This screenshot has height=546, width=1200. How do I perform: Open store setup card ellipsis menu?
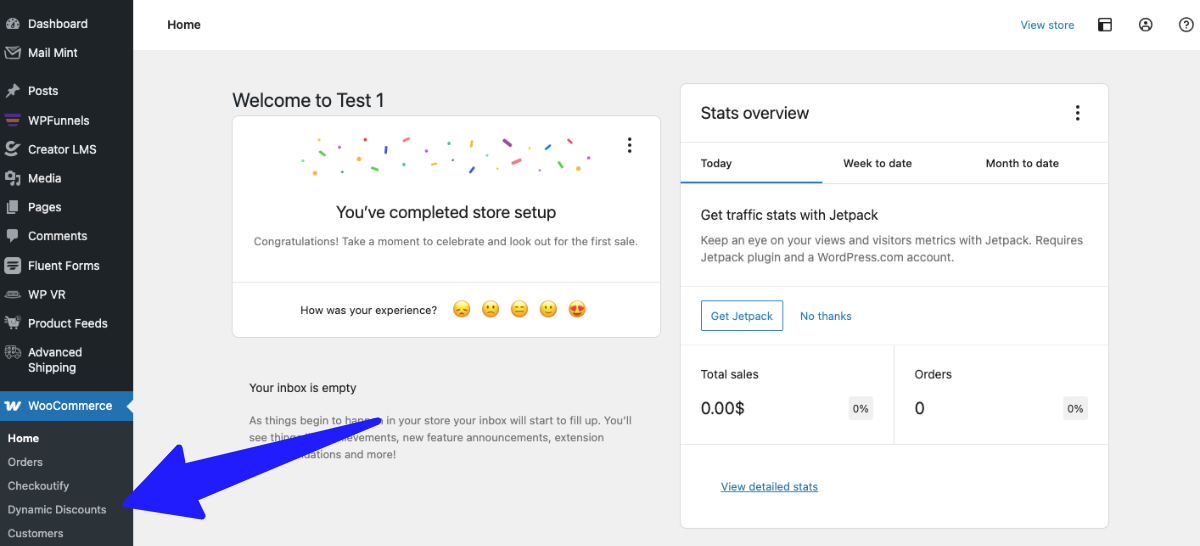(x=629, y=145)
